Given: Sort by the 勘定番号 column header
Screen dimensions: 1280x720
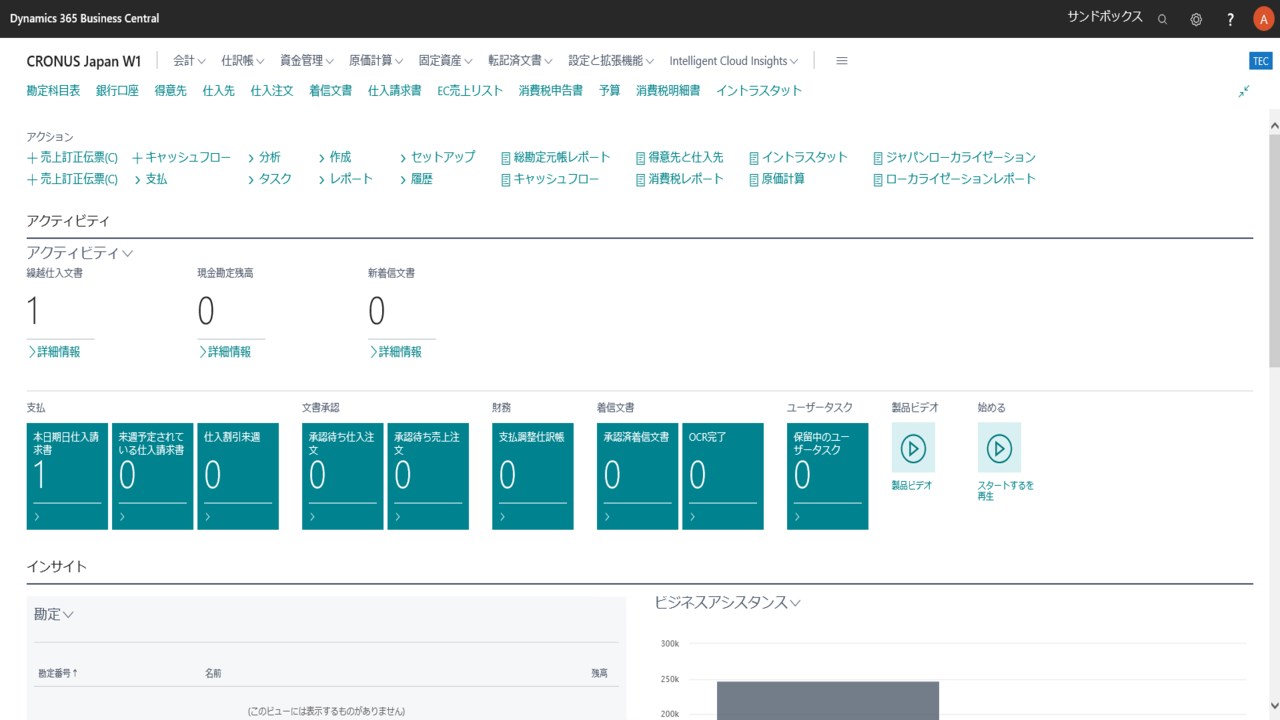Looking at the screenshot, I should (58, 673).
